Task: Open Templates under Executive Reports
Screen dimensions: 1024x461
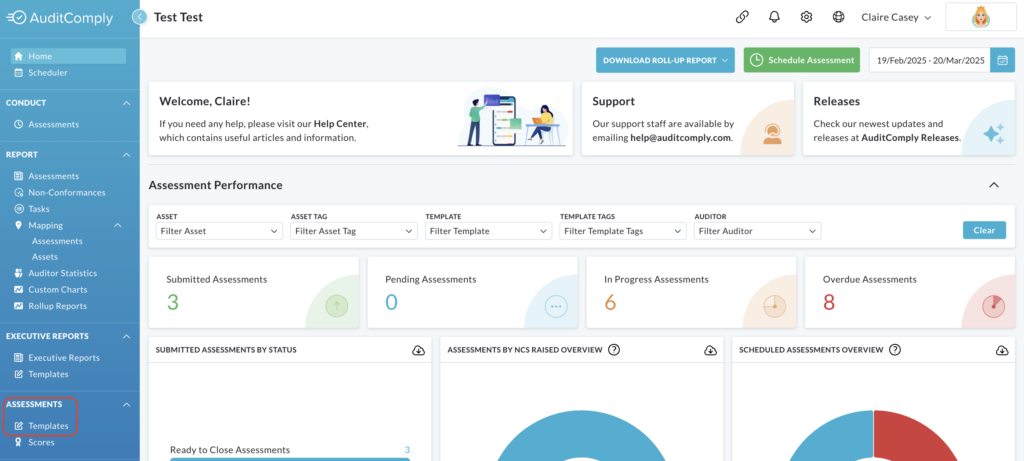Action: tap(41, 374)
